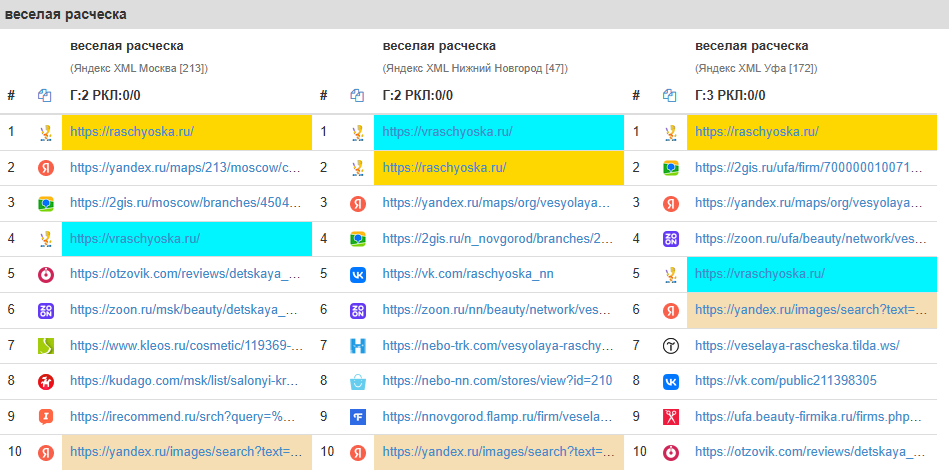Open the 2gis.ru/ufa/firm link
949x474 pixels.
click(x=810, y=168)
